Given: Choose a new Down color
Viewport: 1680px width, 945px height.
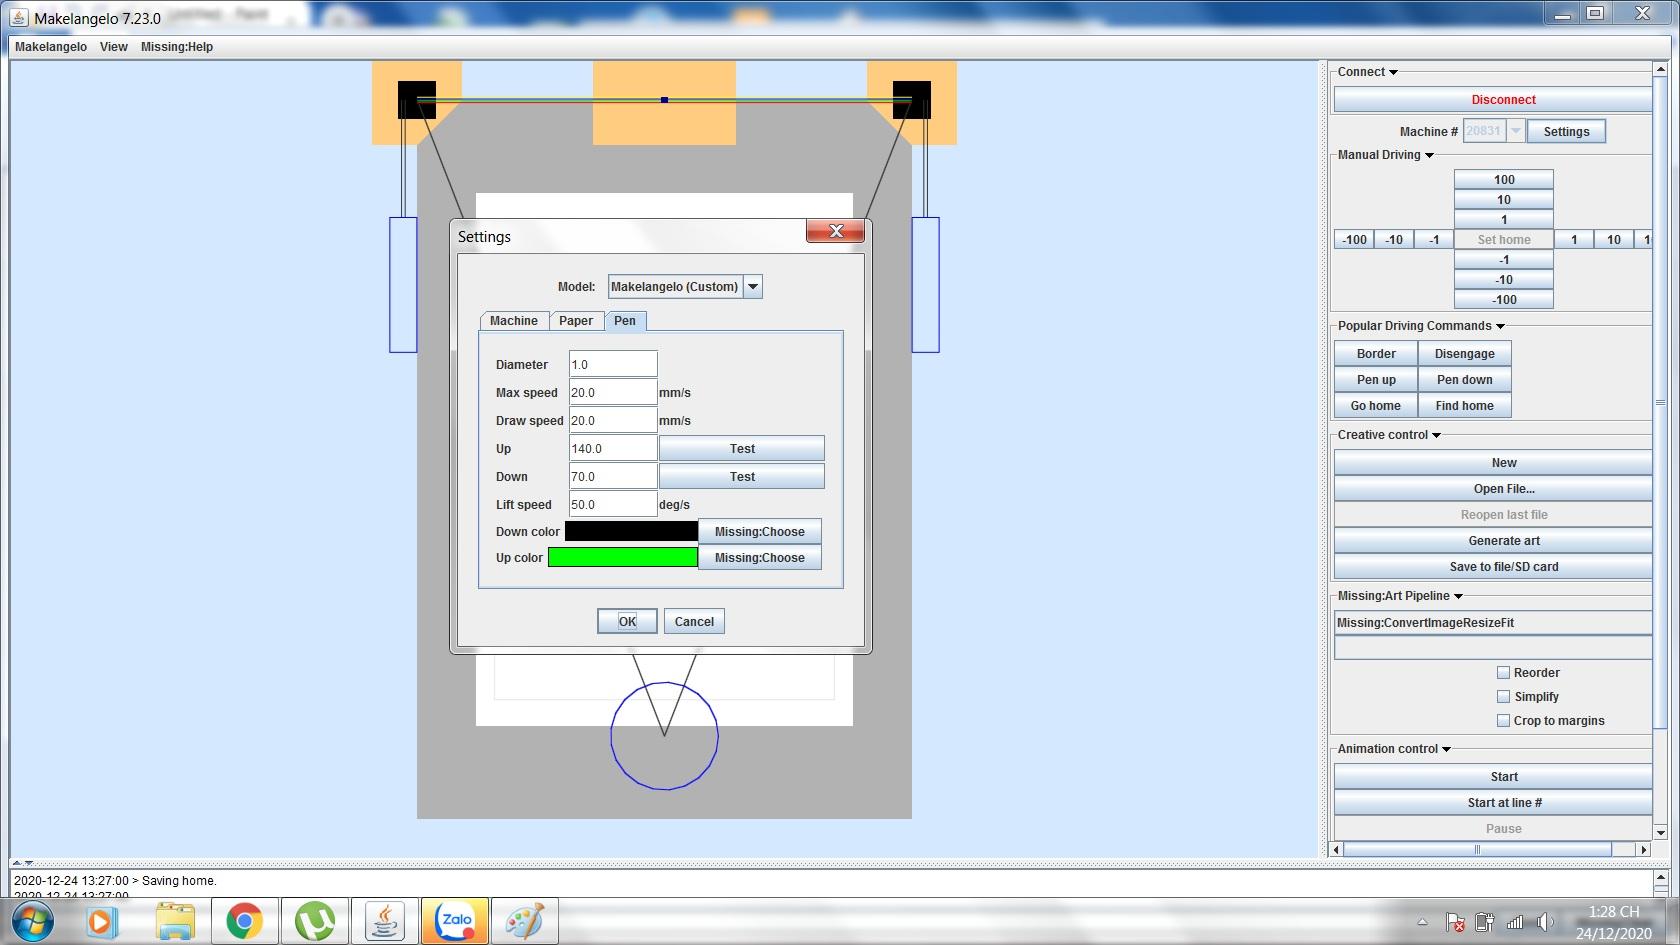Looking at the screenshot, I should pyautogui.click(x=760, y=531).
